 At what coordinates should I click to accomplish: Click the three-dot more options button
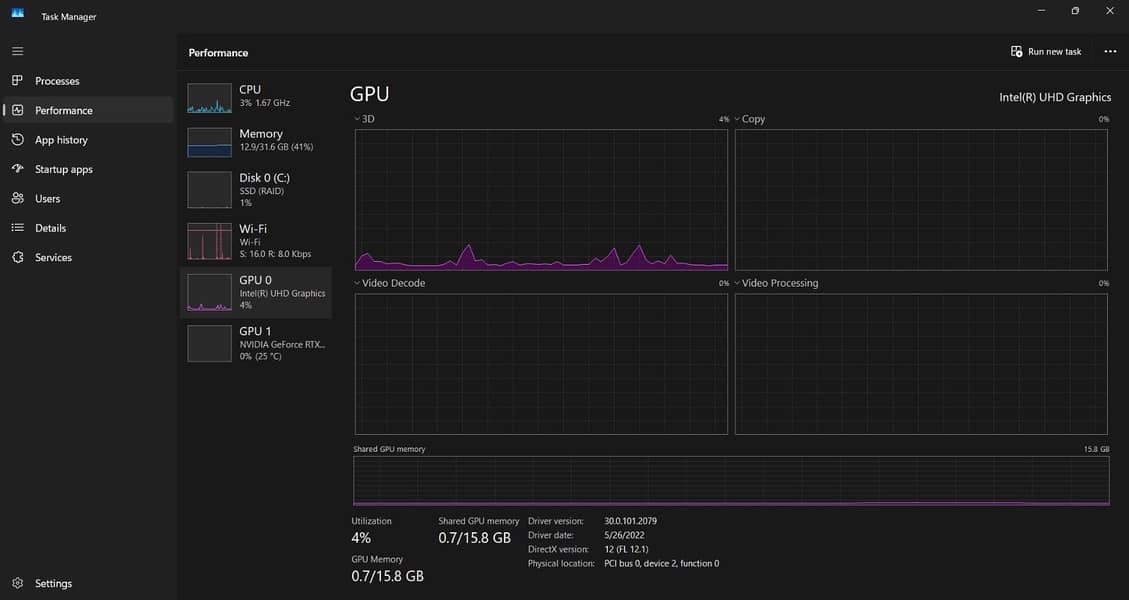[1109, 52]
